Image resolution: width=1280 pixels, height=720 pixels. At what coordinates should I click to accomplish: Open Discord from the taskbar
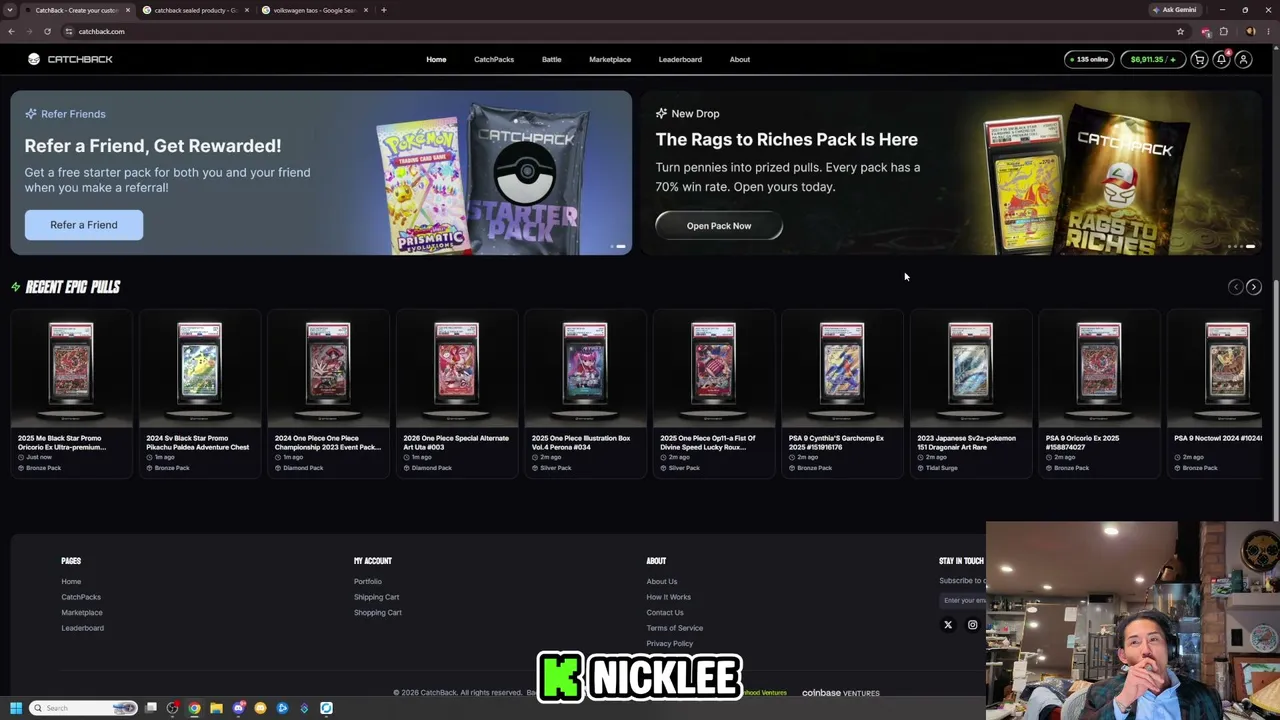[238, 708]
